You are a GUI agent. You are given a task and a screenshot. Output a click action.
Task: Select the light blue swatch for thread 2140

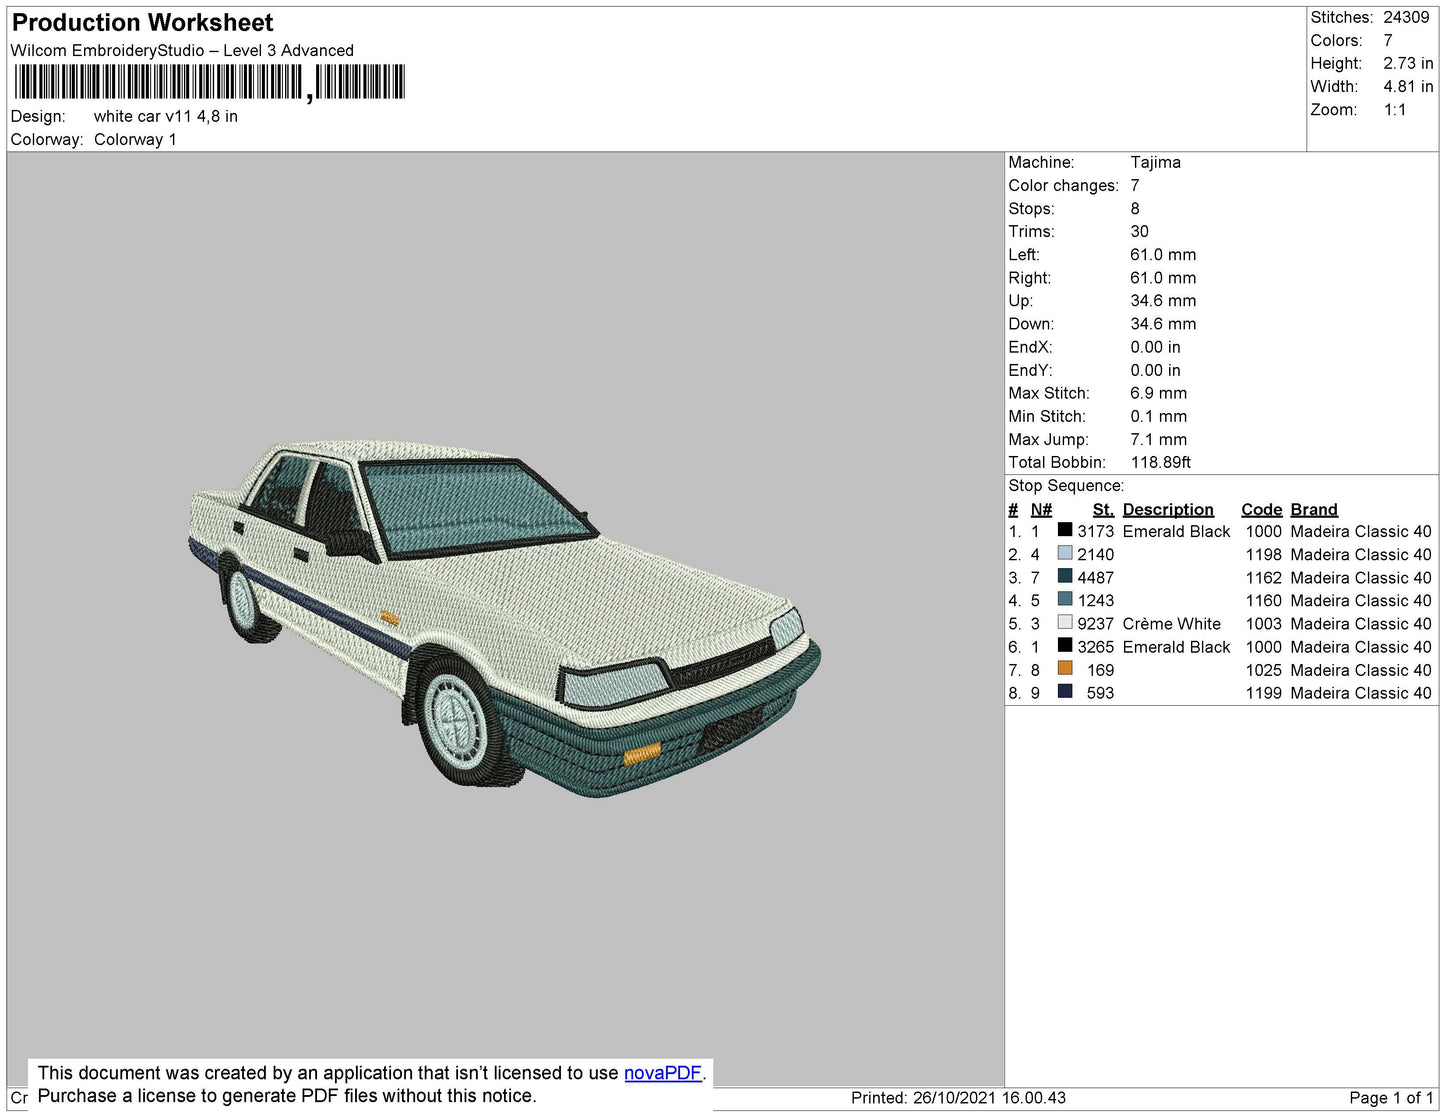pos(1065,553)
